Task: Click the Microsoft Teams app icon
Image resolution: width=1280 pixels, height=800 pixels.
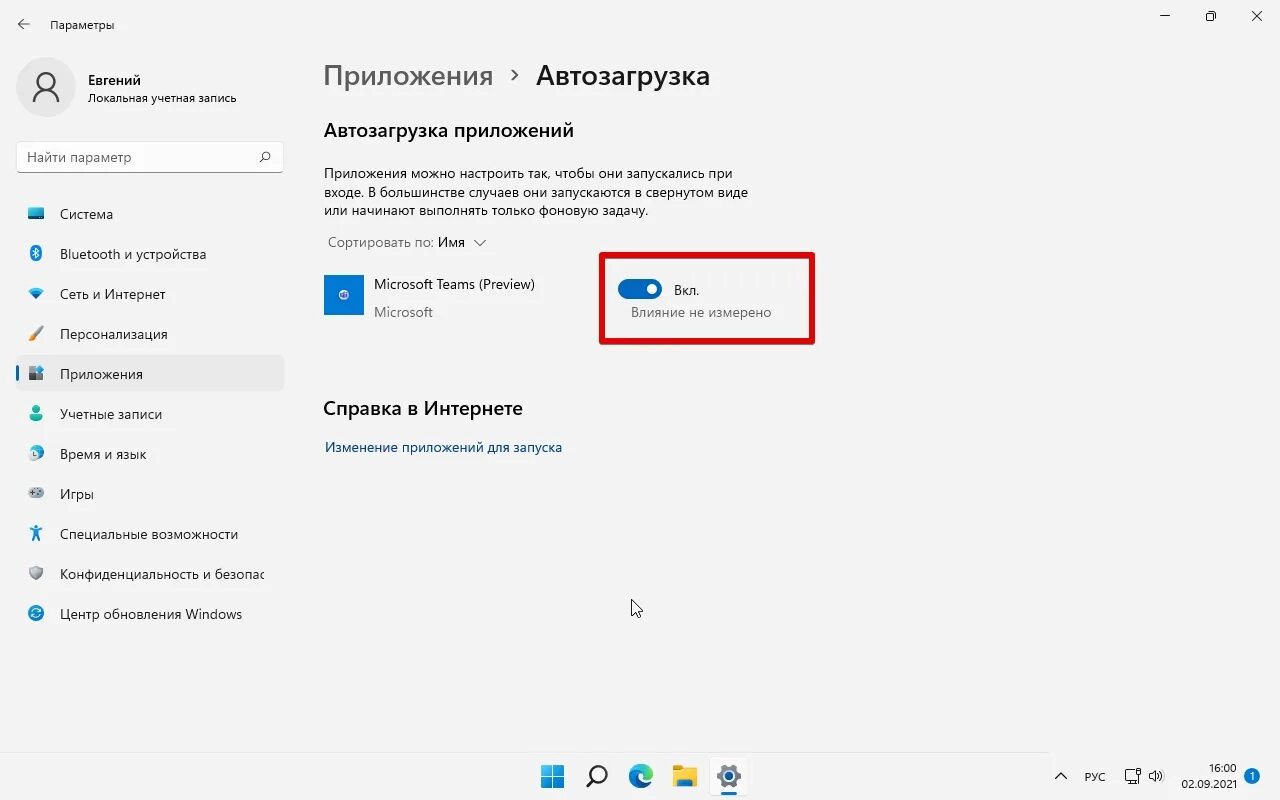Action: click(x=344, y=295)
